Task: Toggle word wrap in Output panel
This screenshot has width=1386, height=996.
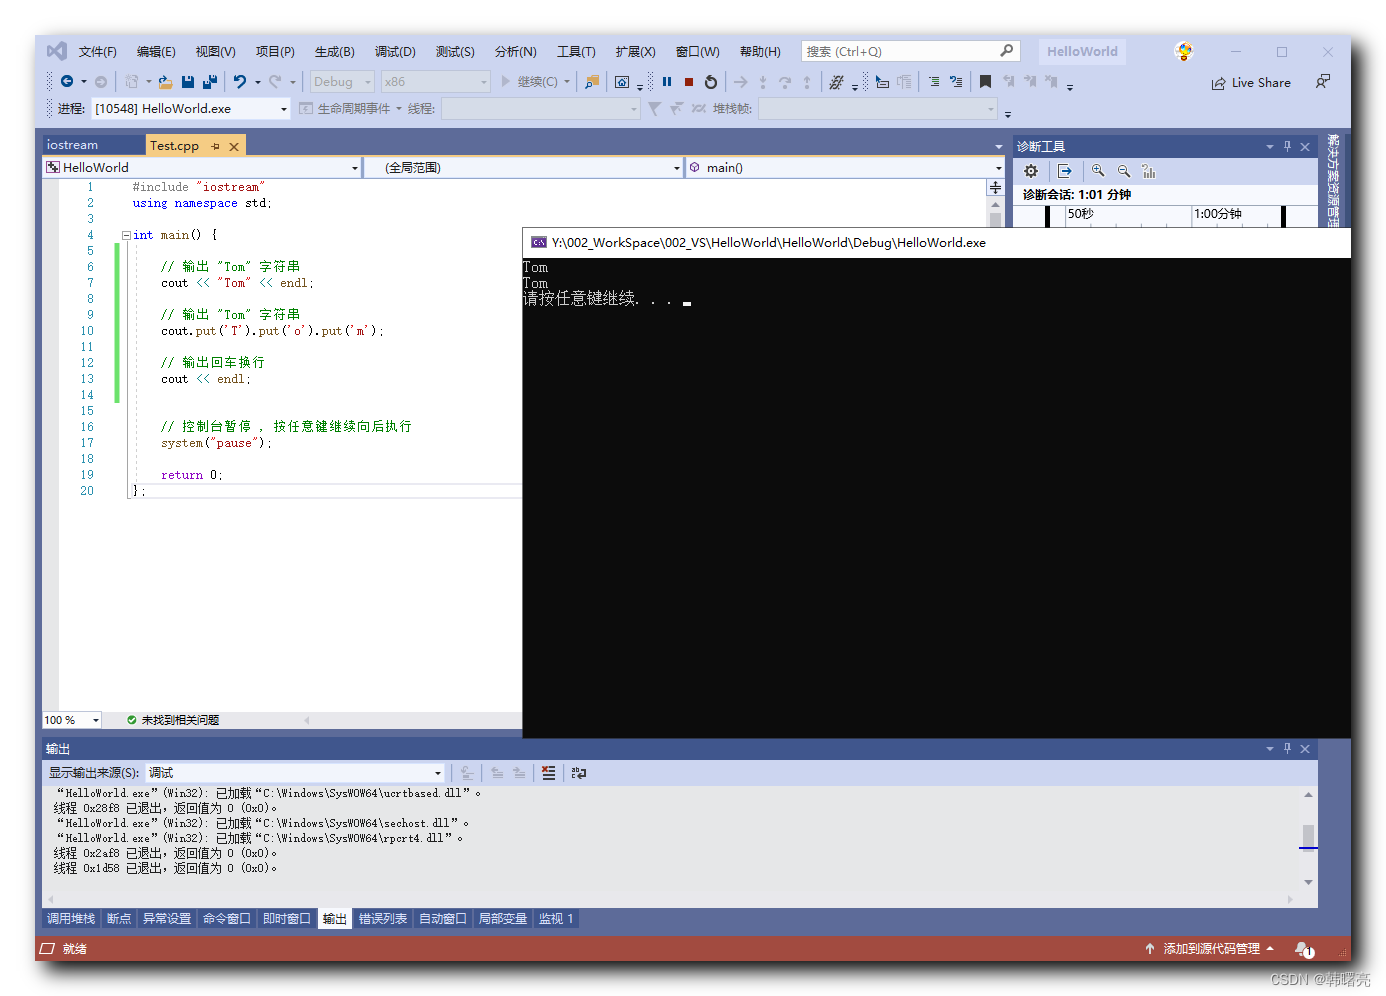Action: point(579,773)
